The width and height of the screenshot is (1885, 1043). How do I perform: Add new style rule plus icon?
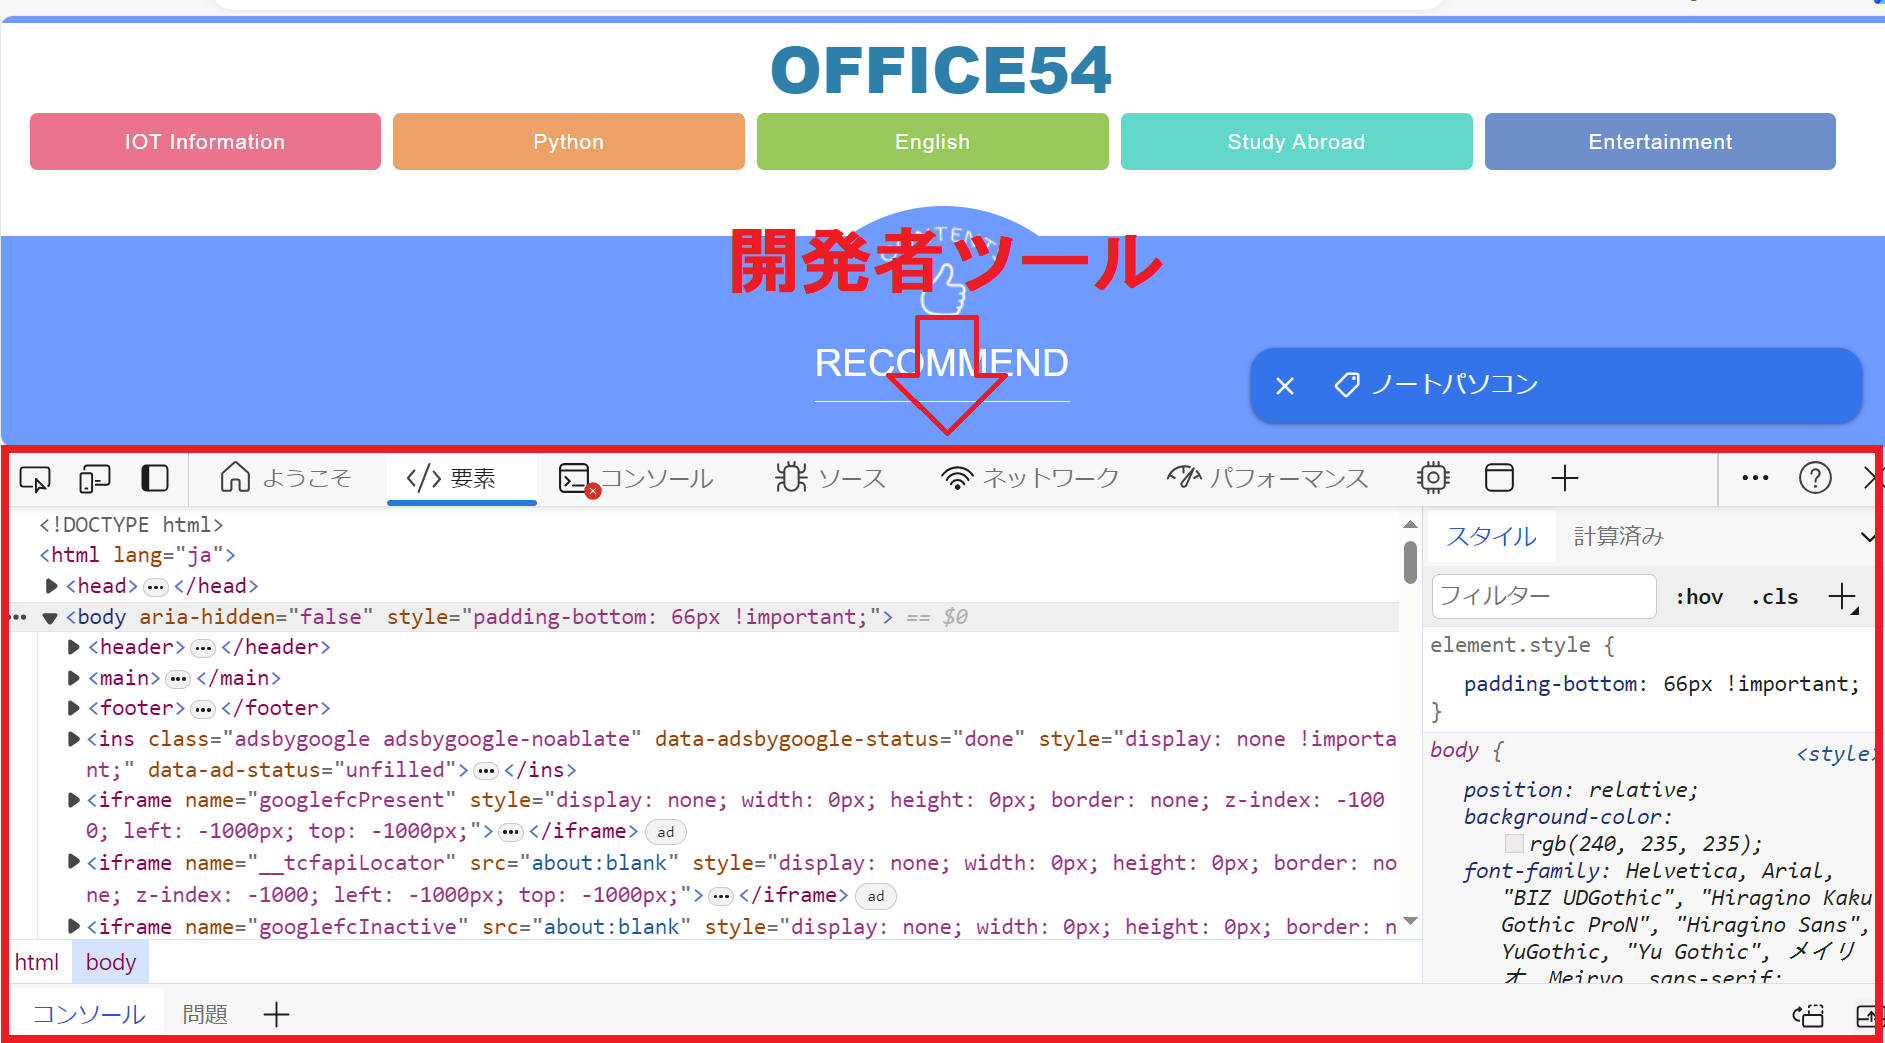1843,597
